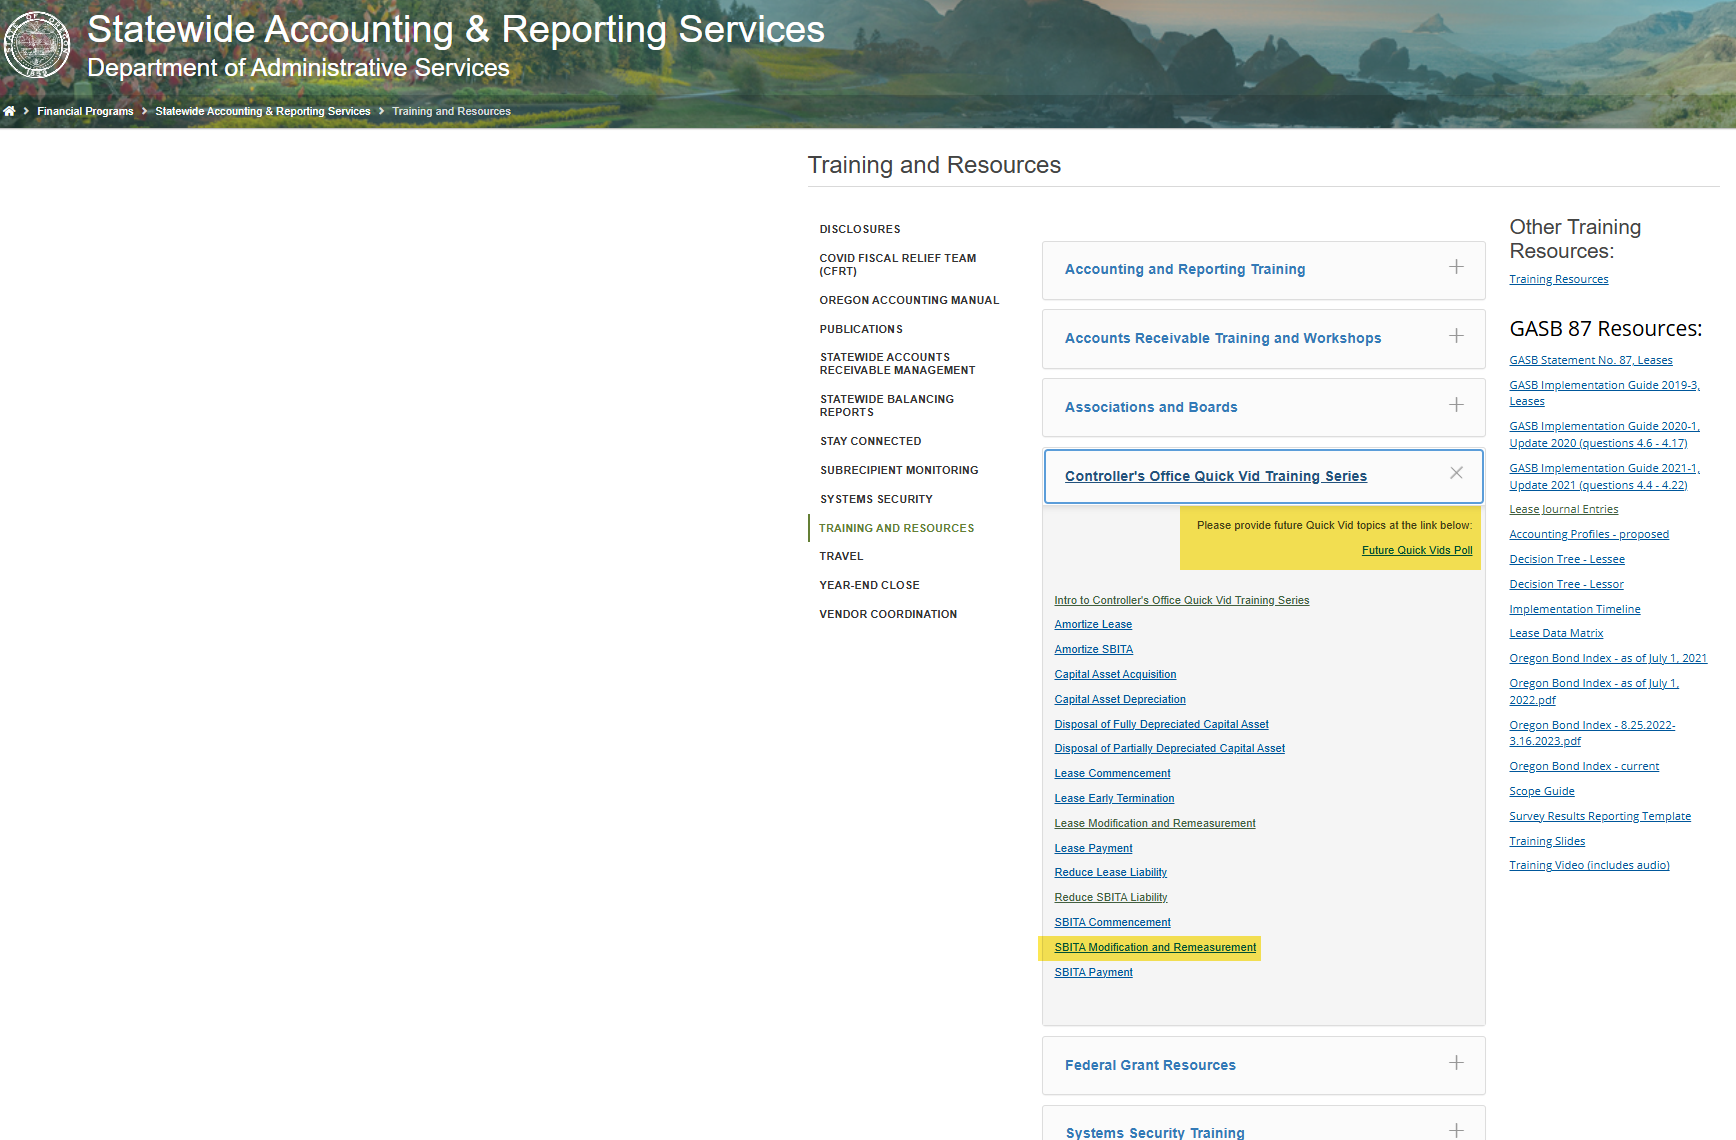
Task: Open Oregon Accounting Manual in sidebar
Action: click(909, 300)
